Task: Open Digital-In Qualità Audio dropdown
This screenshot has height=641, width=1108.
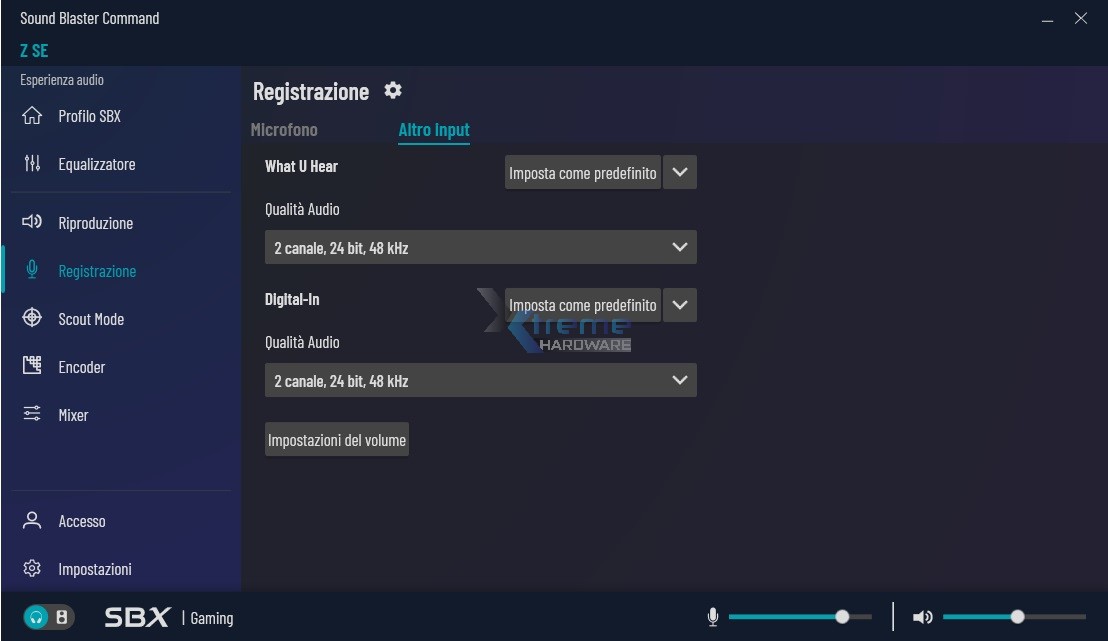Action: click(480, 380)
